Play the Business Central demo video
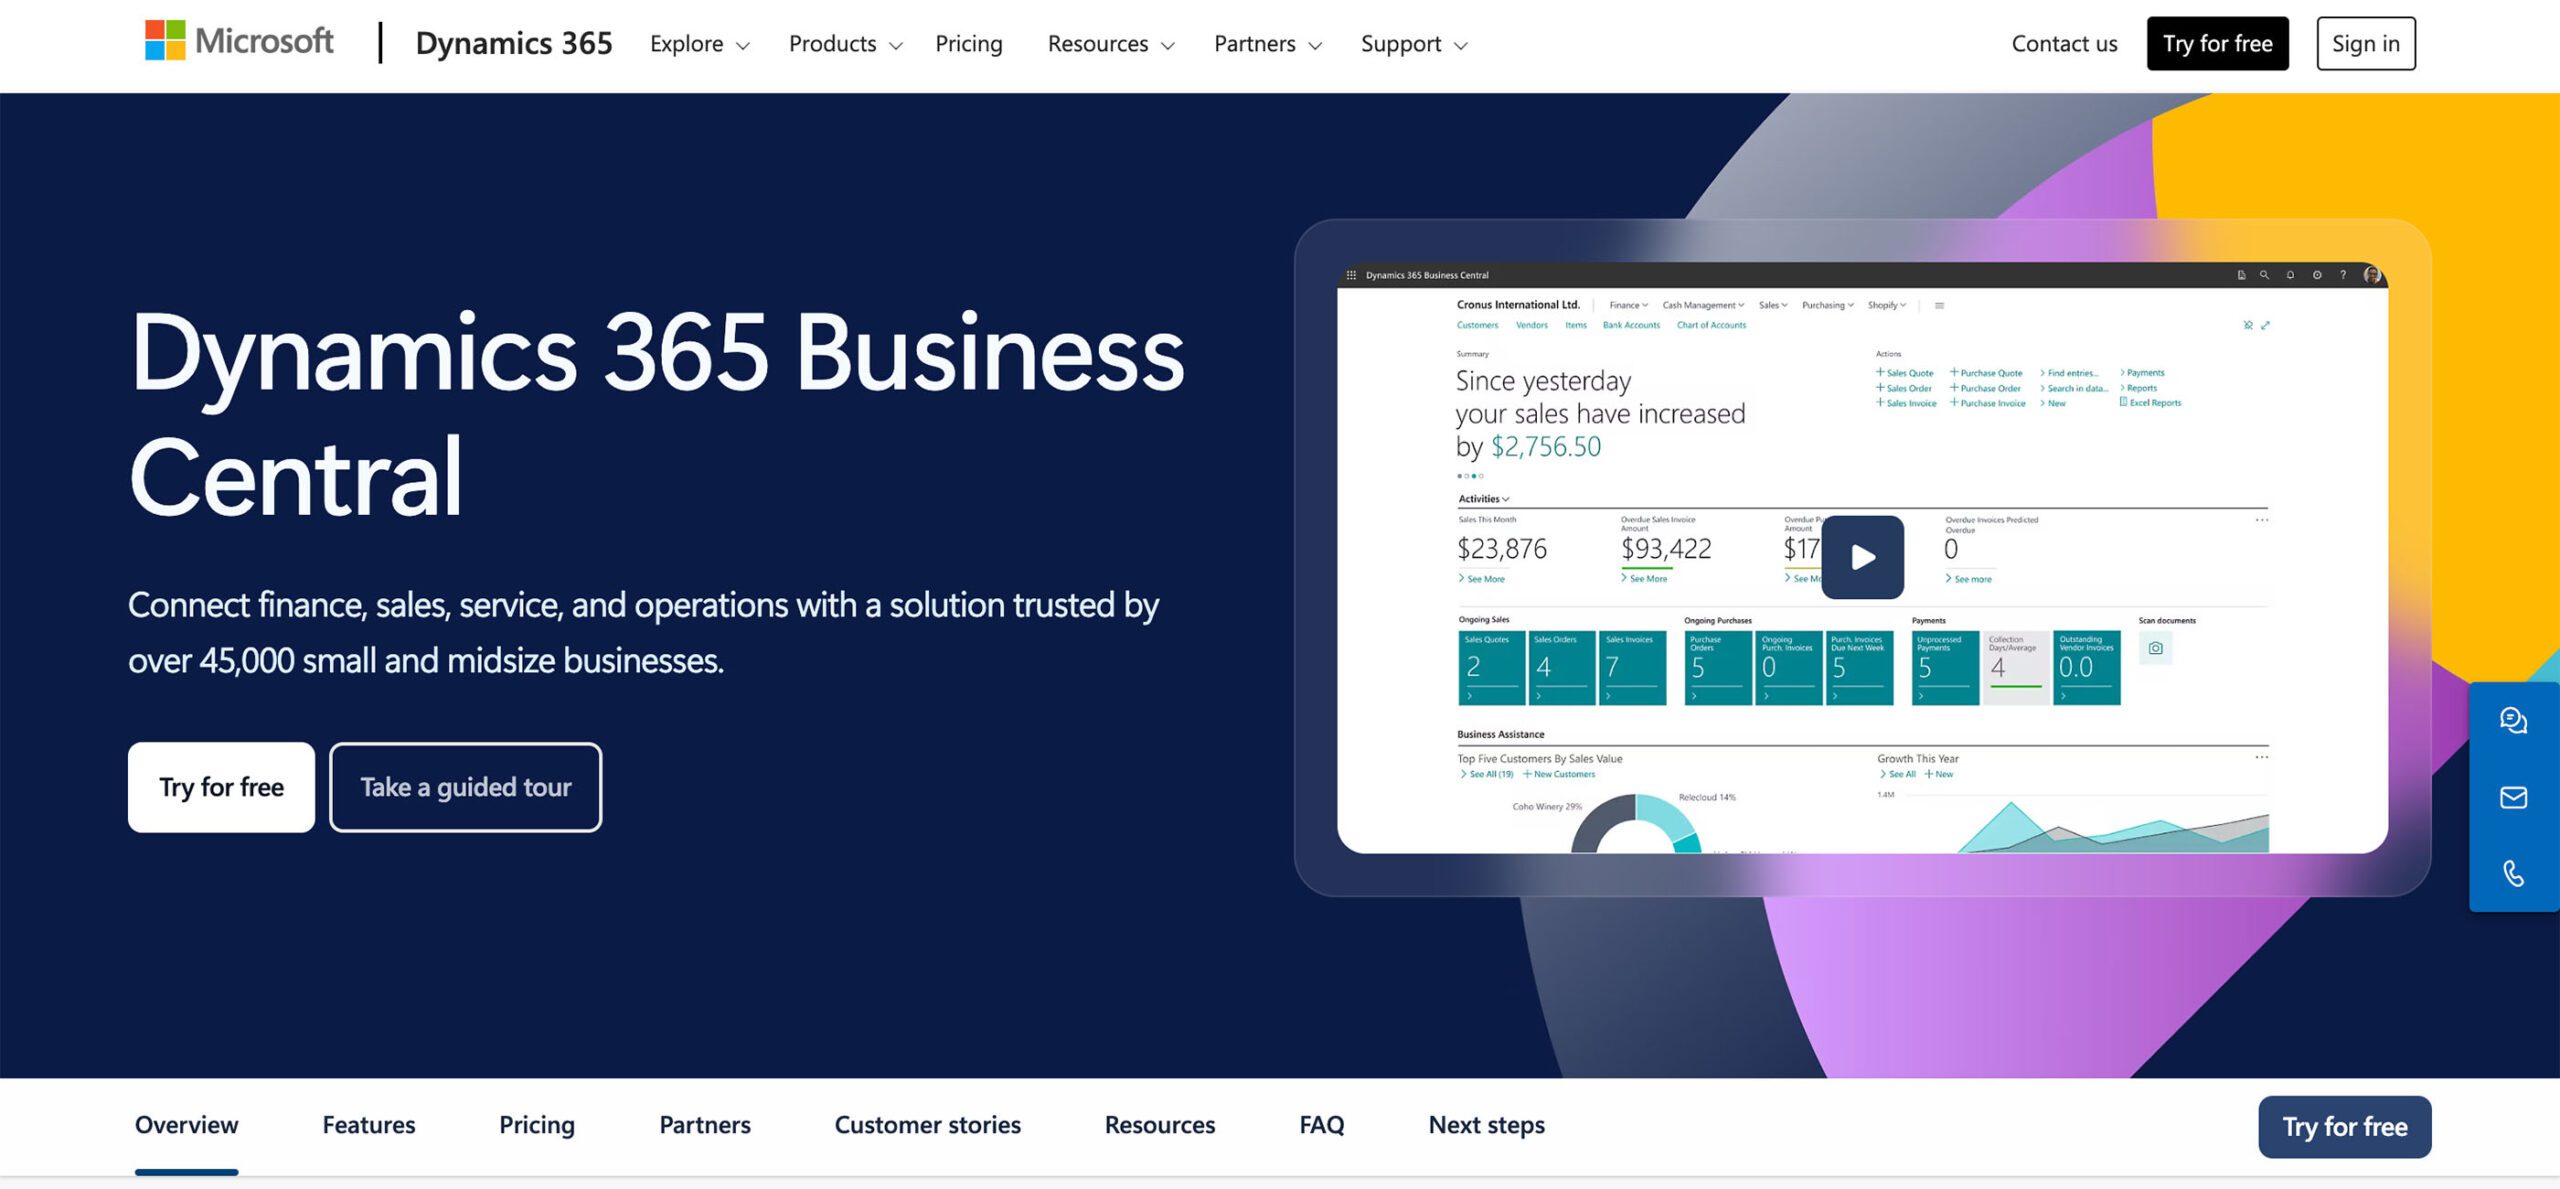 1862,557
